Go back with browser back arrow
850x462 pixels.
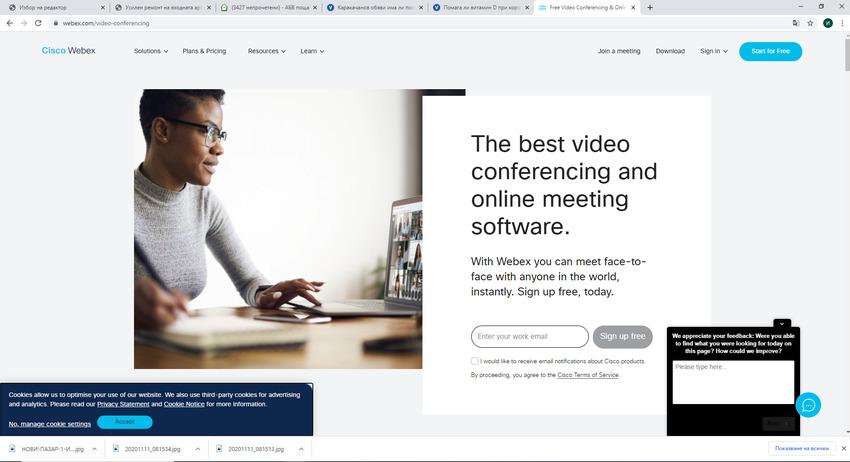(10, 23)
